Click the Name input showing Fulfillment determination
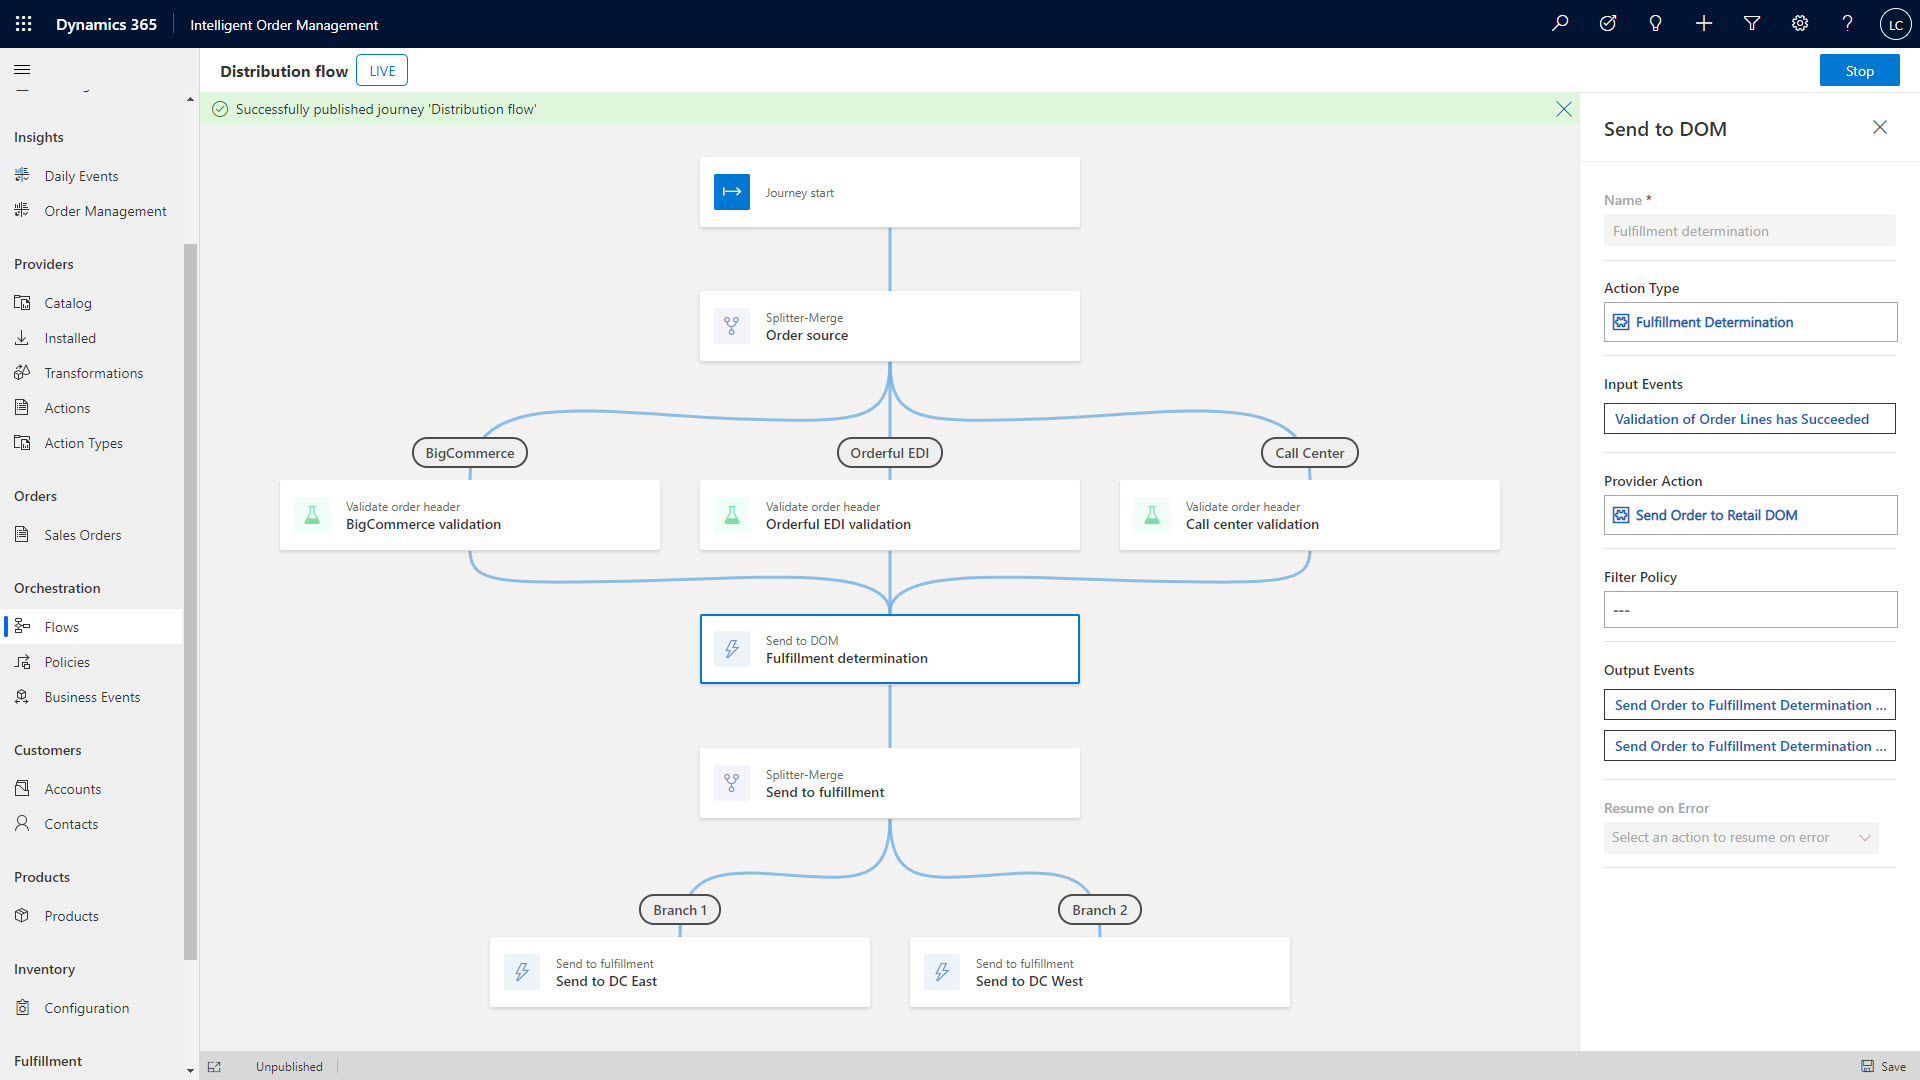The height and width of the screenshot is (1080, 1920). tap(1749, 230)
